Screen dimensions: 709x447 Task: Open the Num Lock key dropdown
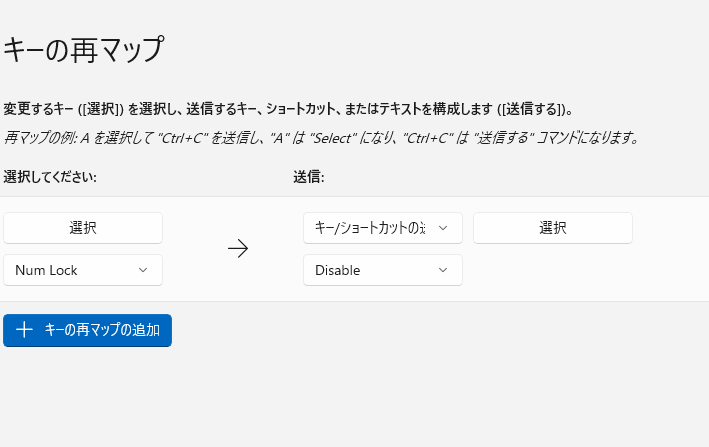tap(82, 270)
